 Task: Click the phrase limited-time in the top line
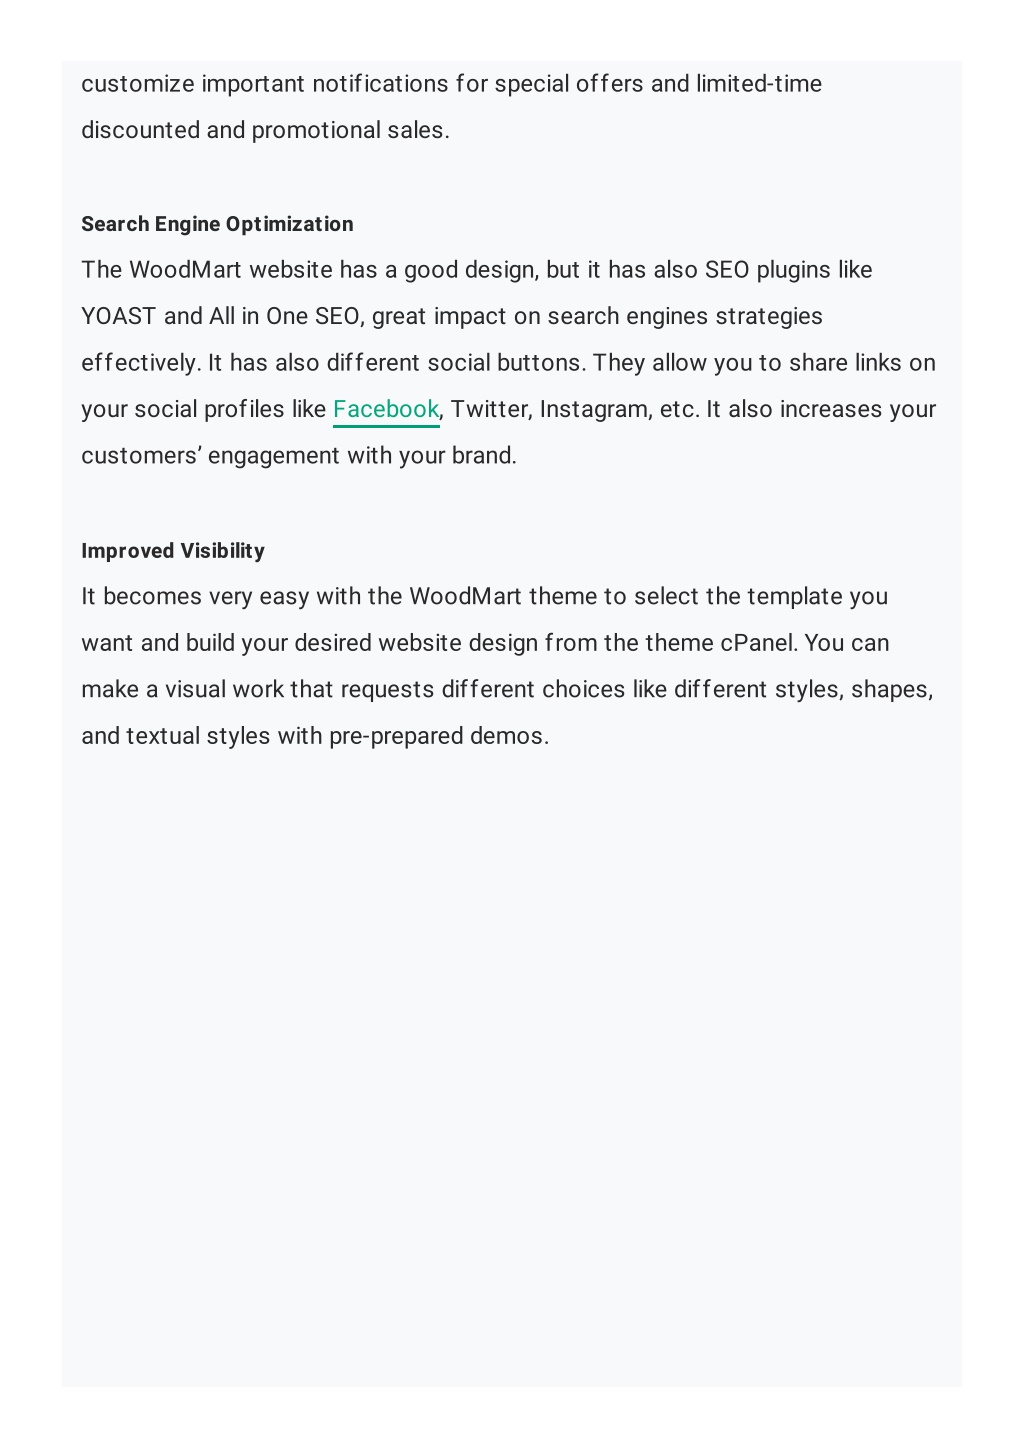pyautogui.click(x=759, y=83)
